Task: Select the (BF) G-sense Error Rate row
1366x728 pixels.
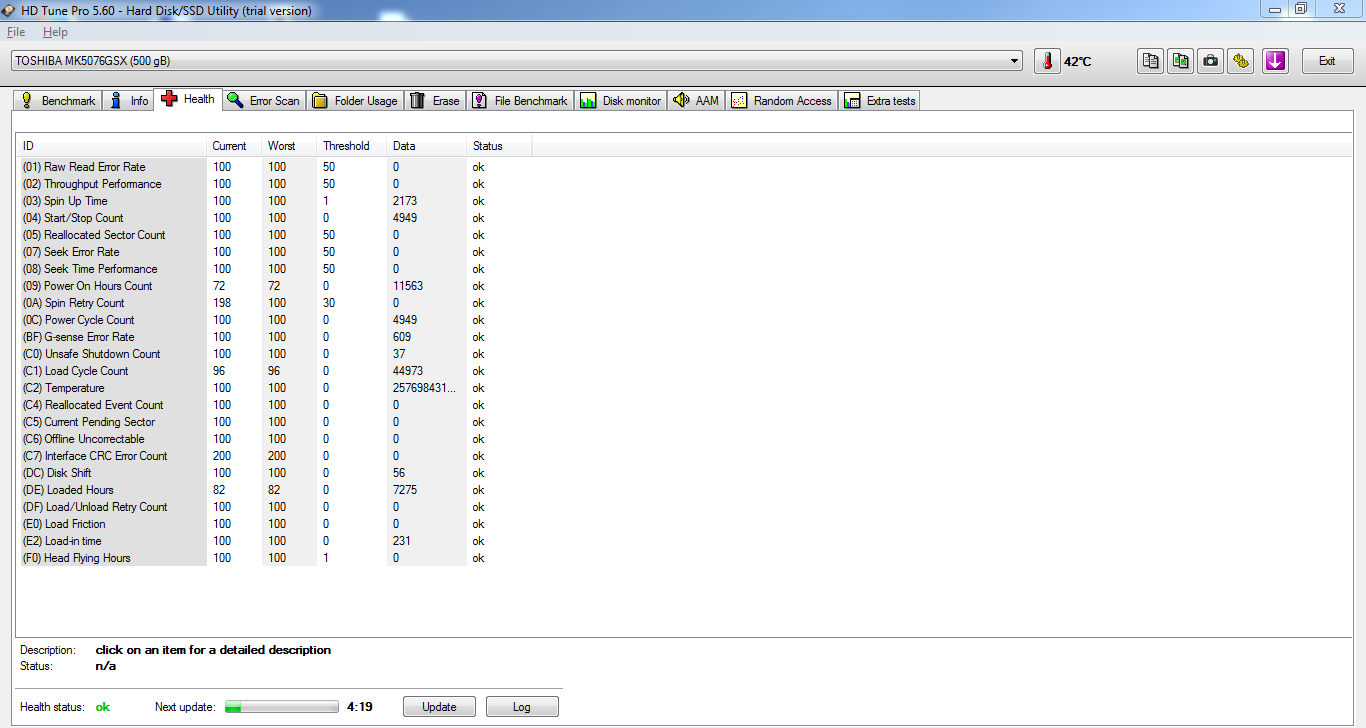Action: (x=274, y=337)
